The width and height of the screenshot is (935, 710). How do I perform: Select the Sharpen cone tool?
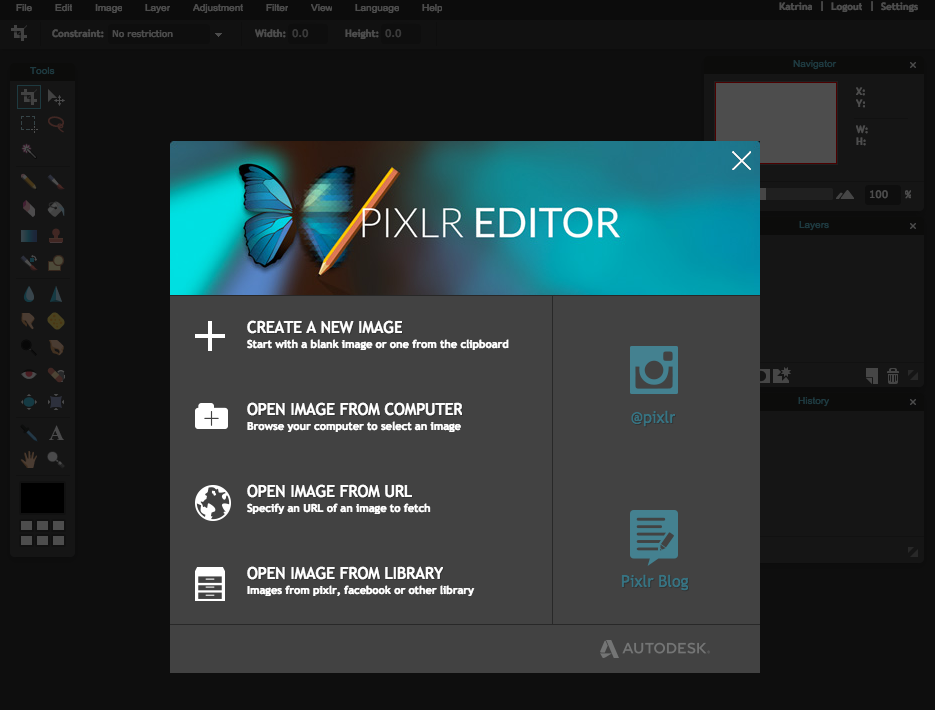[56, 294]
